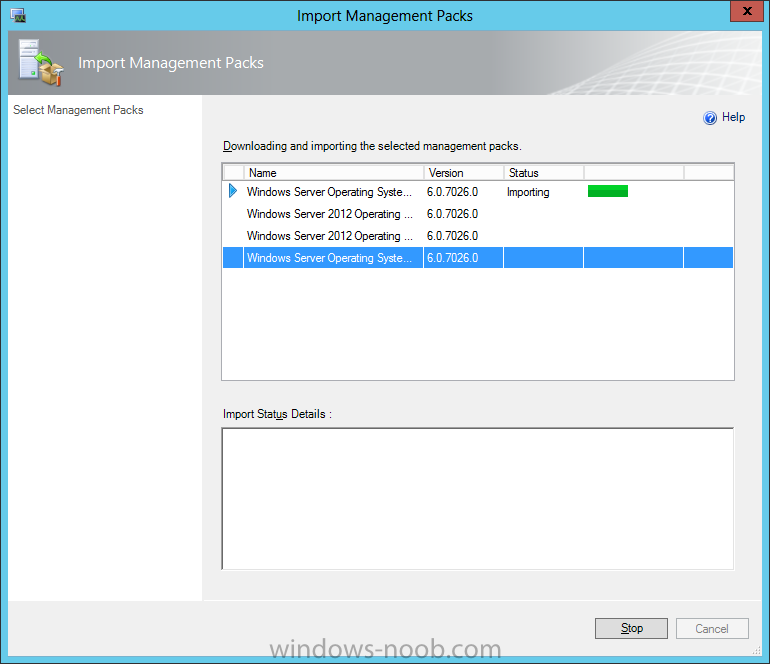The width and height of the screenshot is (770, 664).
Task: Click the title bar application icon
Action: point(18,16)
